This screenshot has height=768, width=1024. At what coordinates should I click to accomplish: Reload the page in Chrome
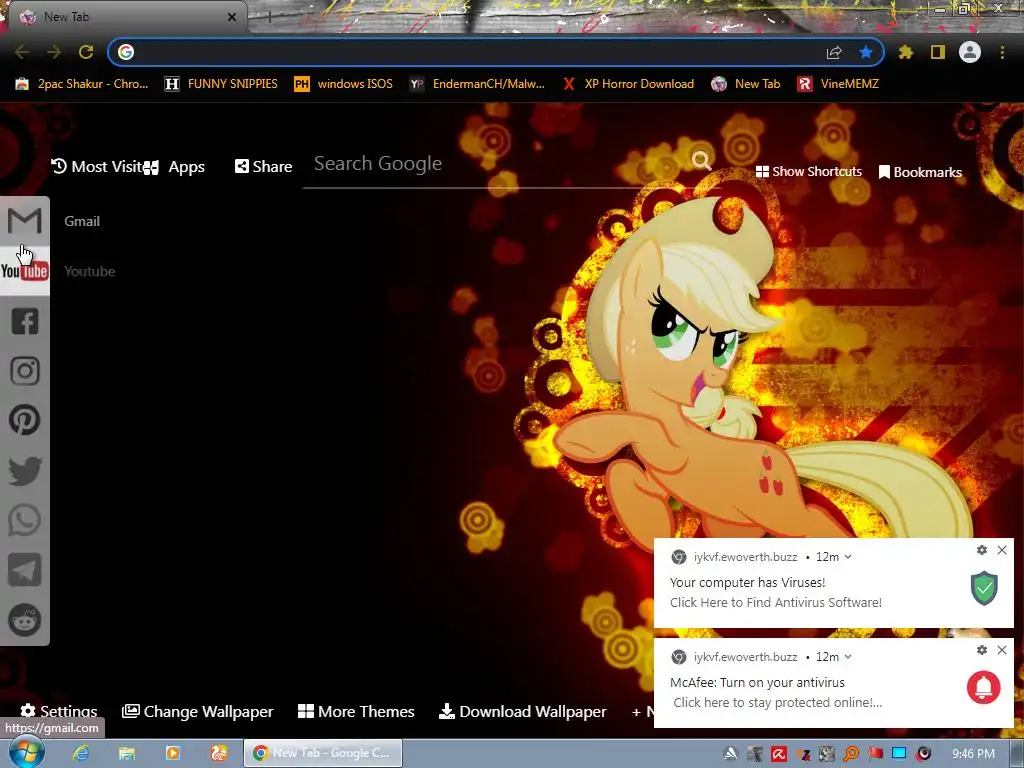pyautogui.click(x=86, y=52)
